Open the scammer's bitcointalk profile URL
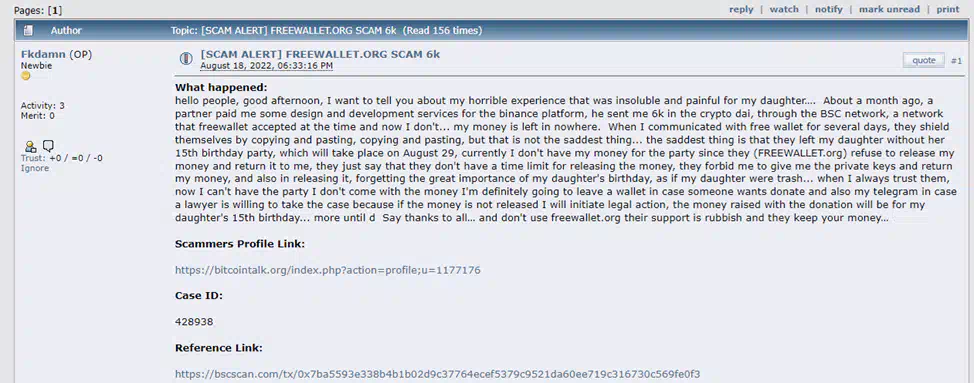 click(x=327, y=270)
